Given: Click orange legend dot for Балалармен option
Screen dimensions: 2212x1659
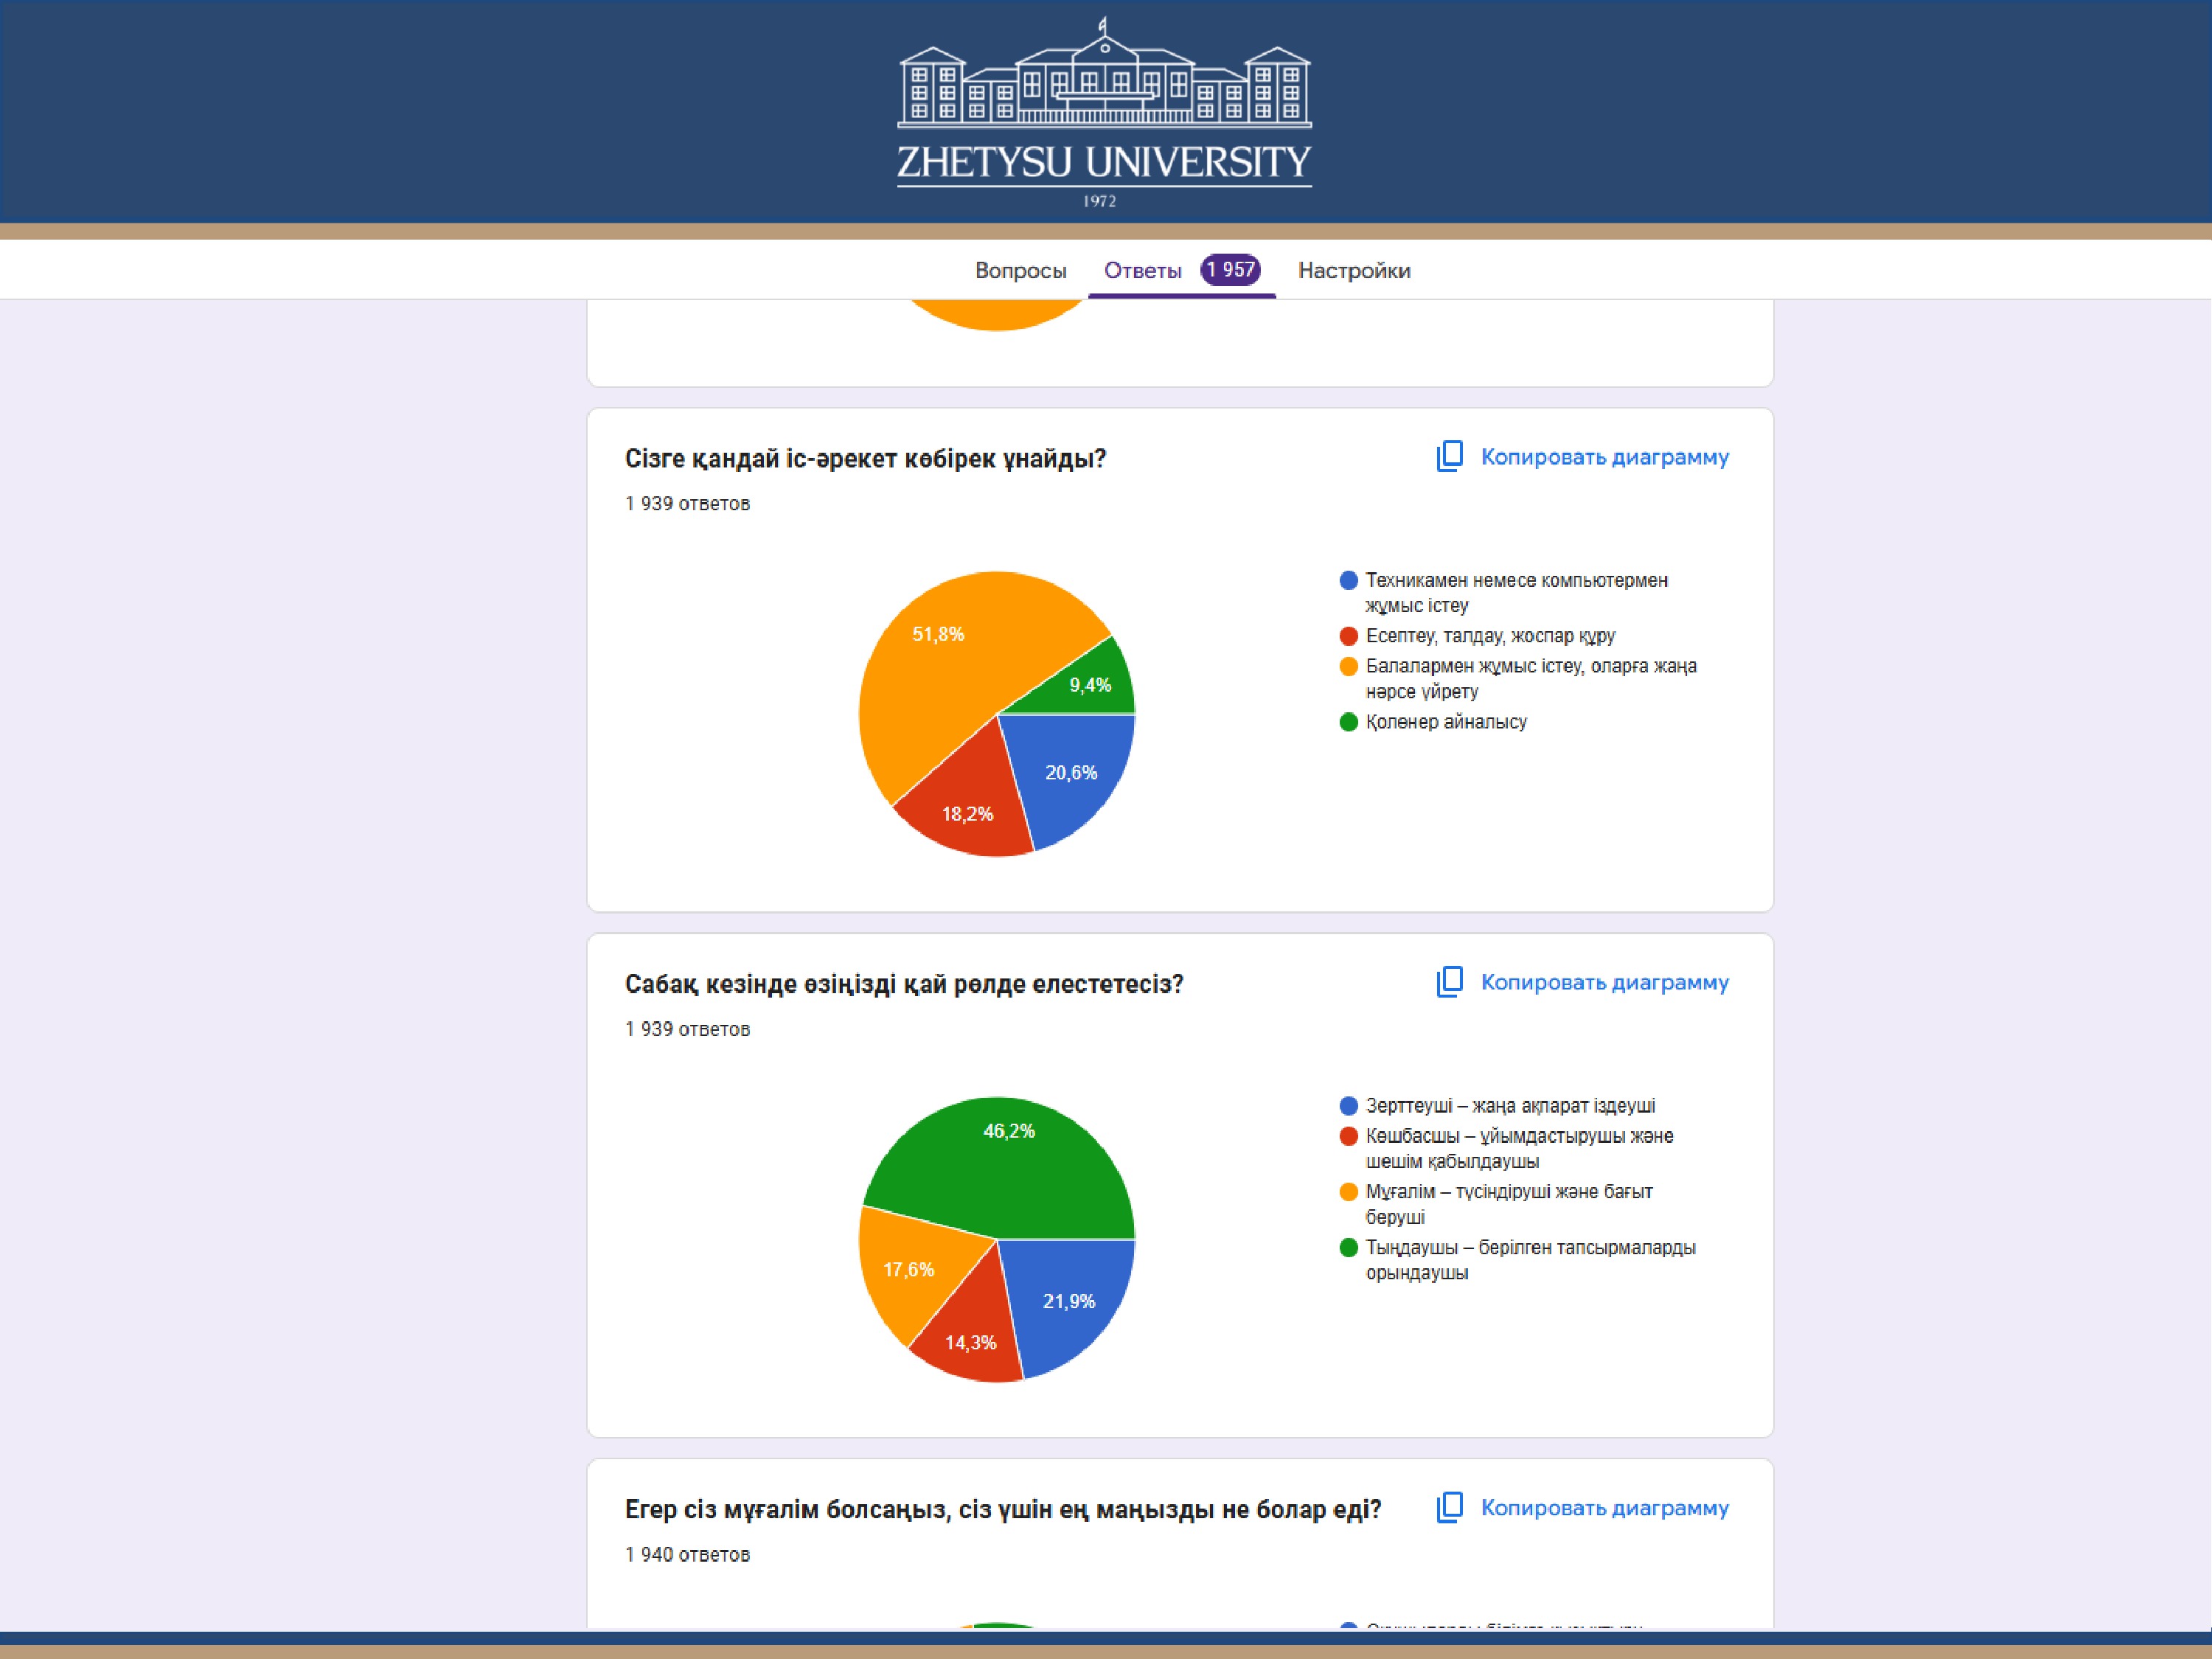Looking at the screenshot, I should pyautogui.click(x=1348, y=666).
